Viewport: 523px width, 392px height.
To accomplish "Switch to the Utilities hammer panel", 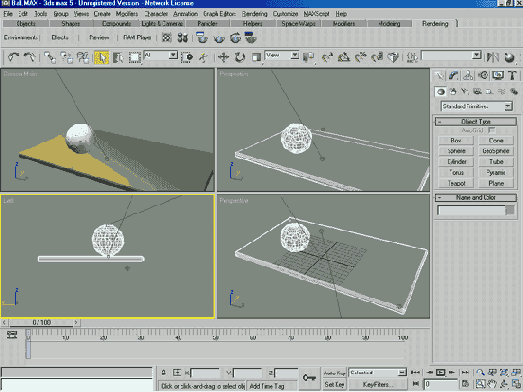I will click(x=512, y=76).
